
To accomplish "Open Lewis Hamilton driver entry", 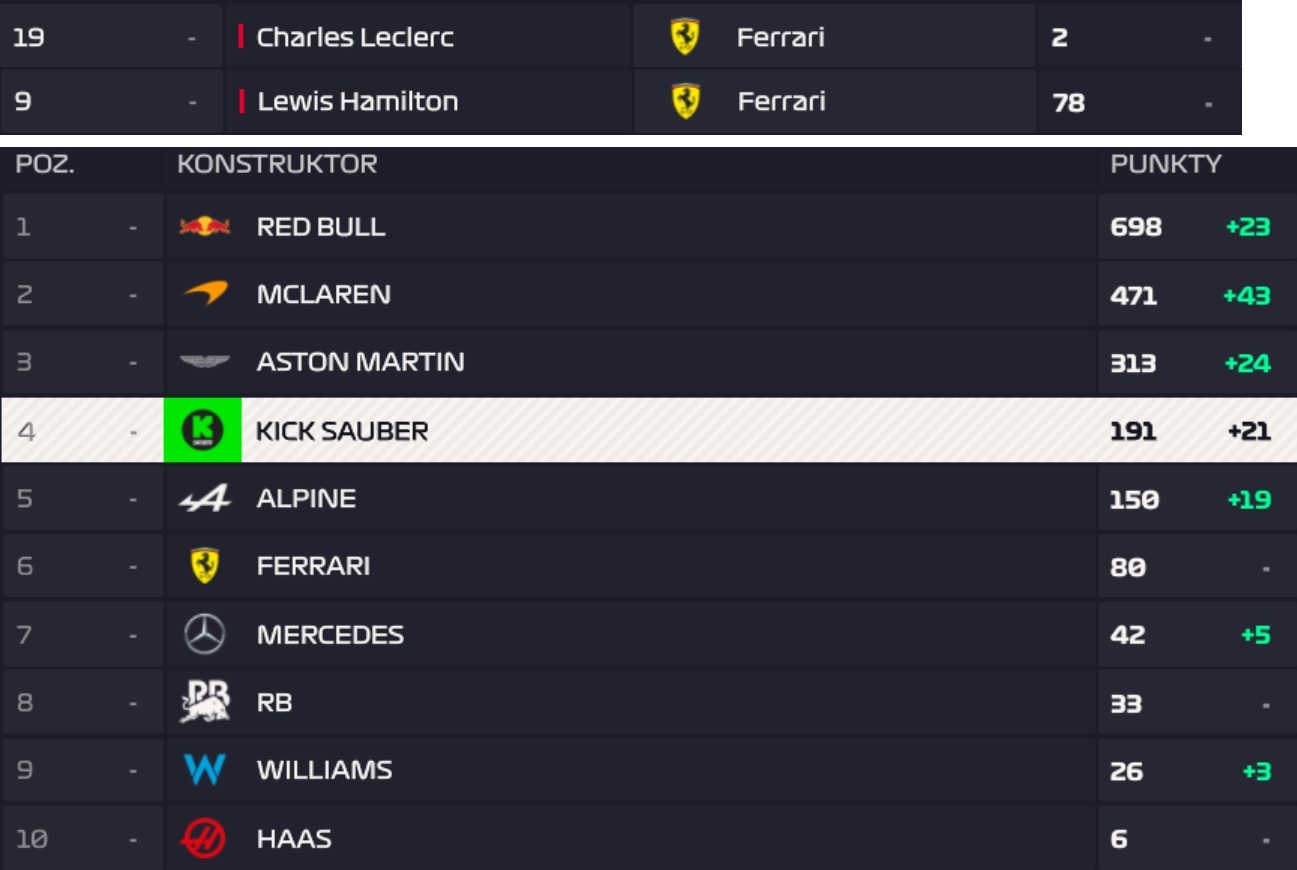I will coord(357,101).
